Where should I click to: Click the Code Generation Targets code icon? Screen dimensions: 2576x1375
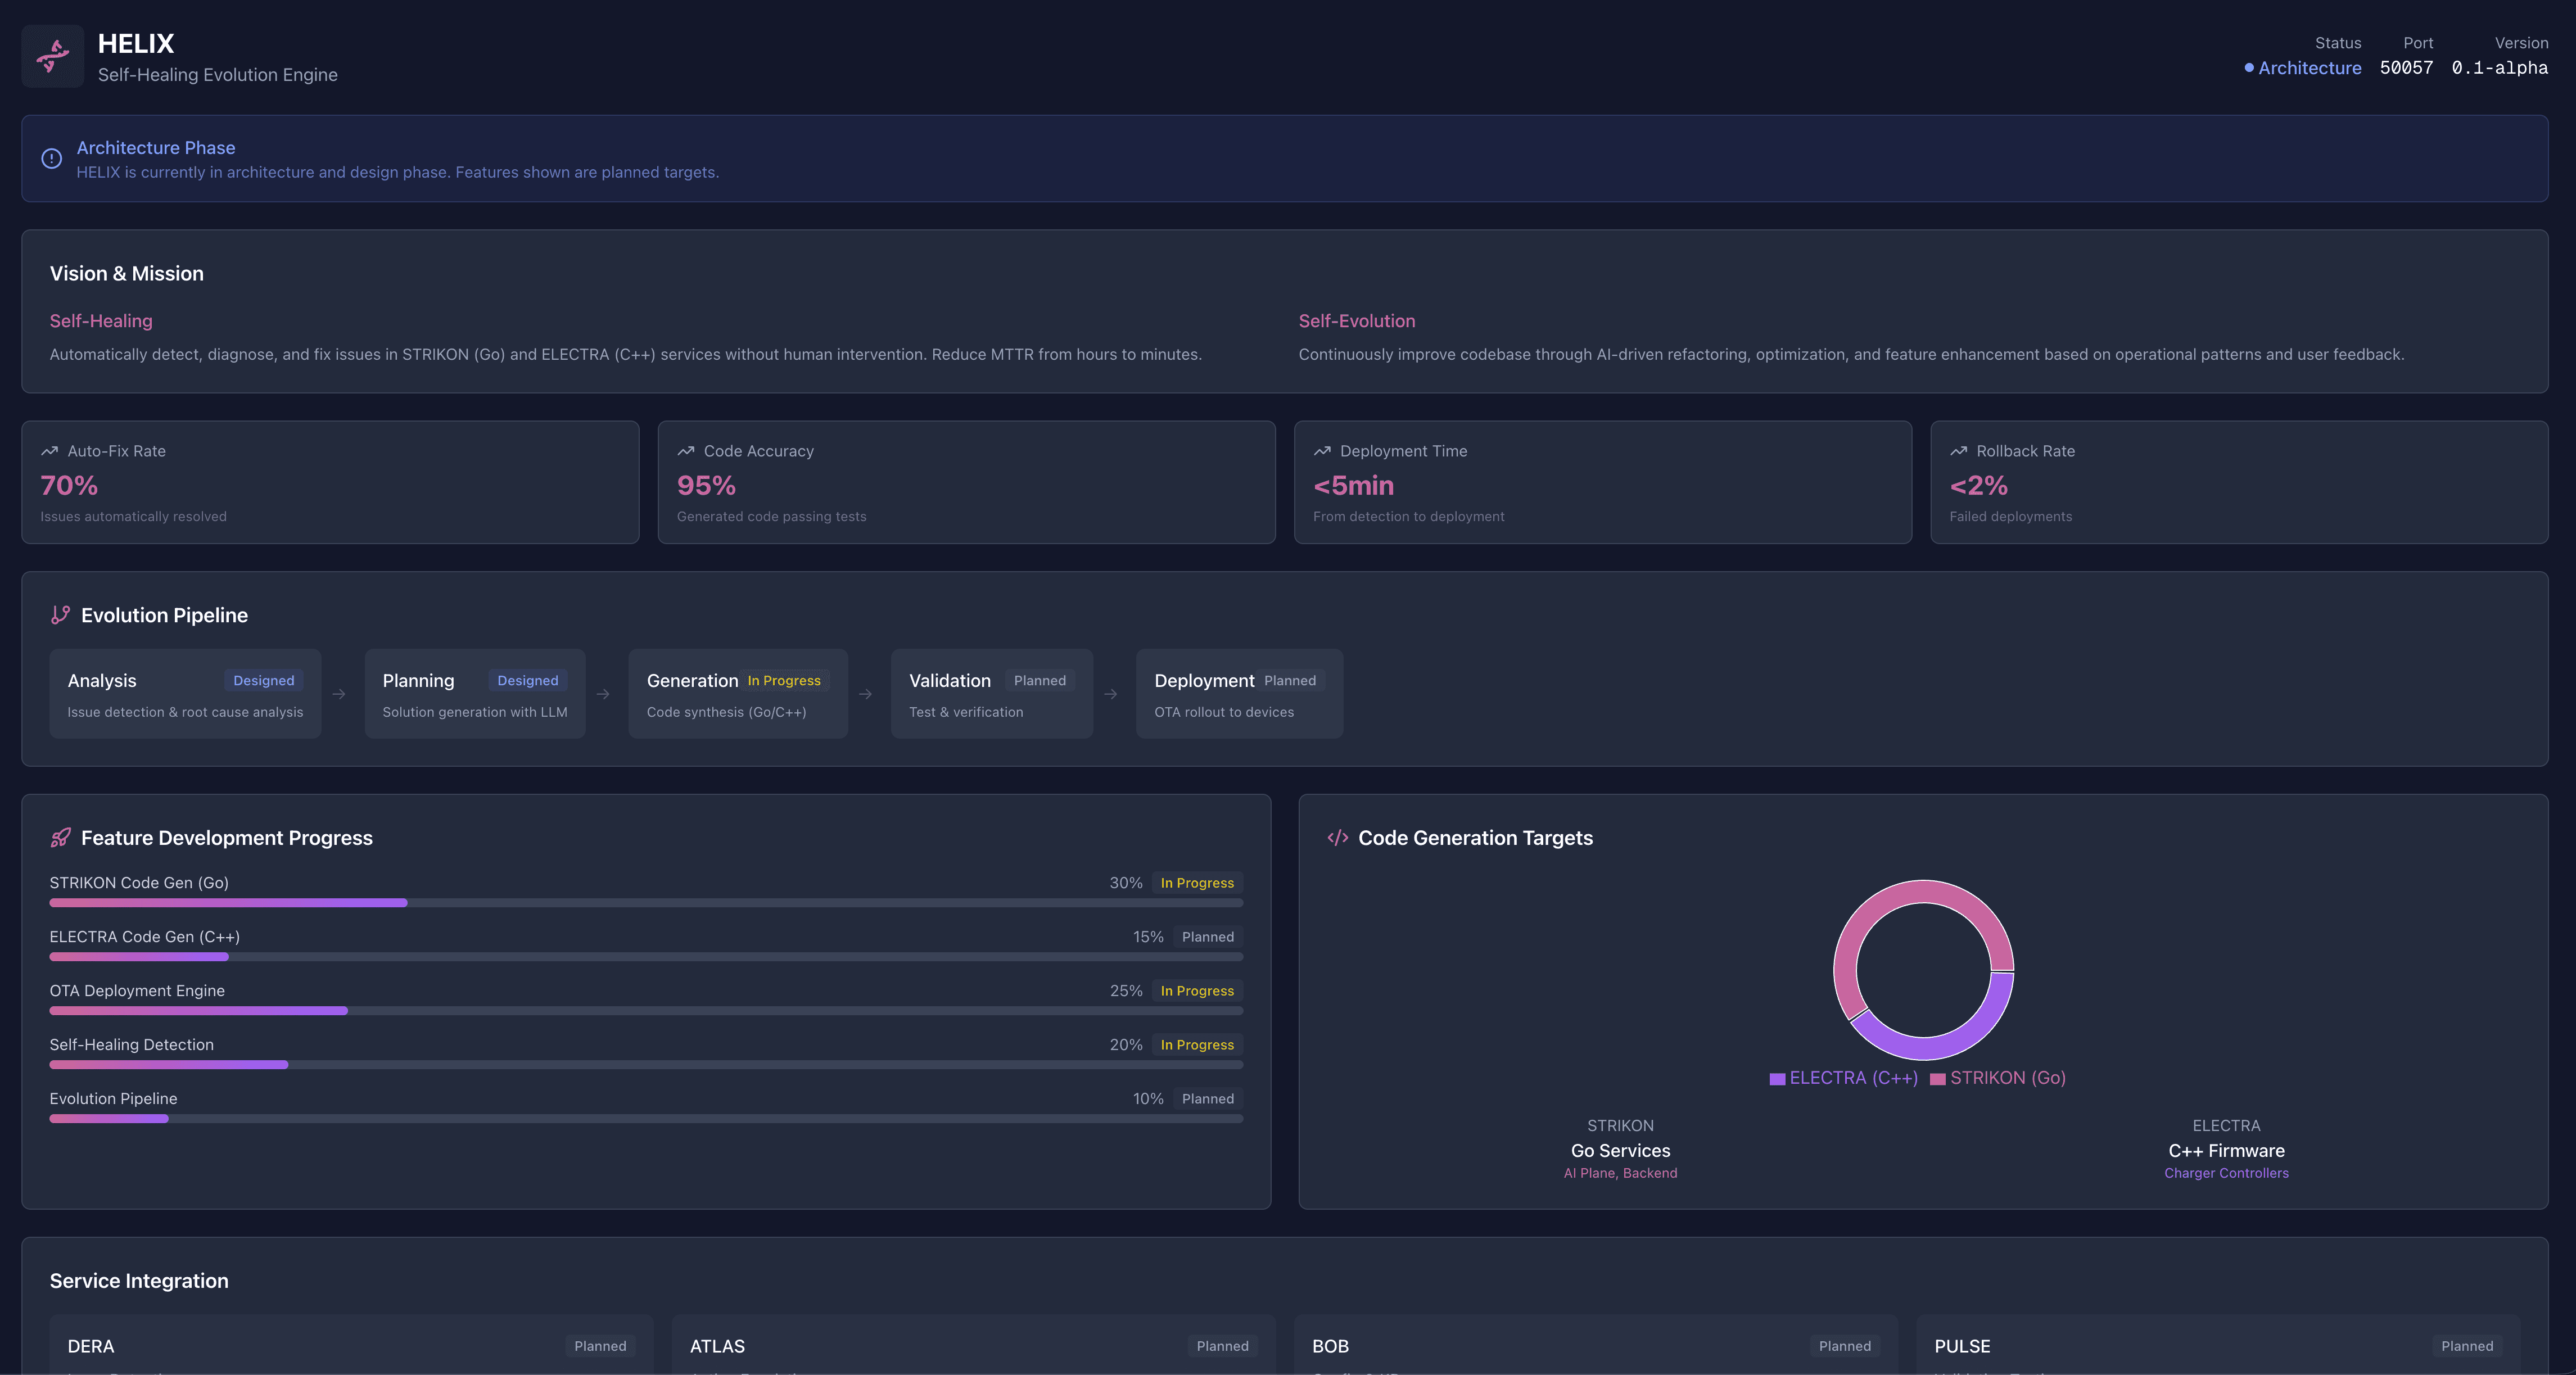[x=1337, y=838]
